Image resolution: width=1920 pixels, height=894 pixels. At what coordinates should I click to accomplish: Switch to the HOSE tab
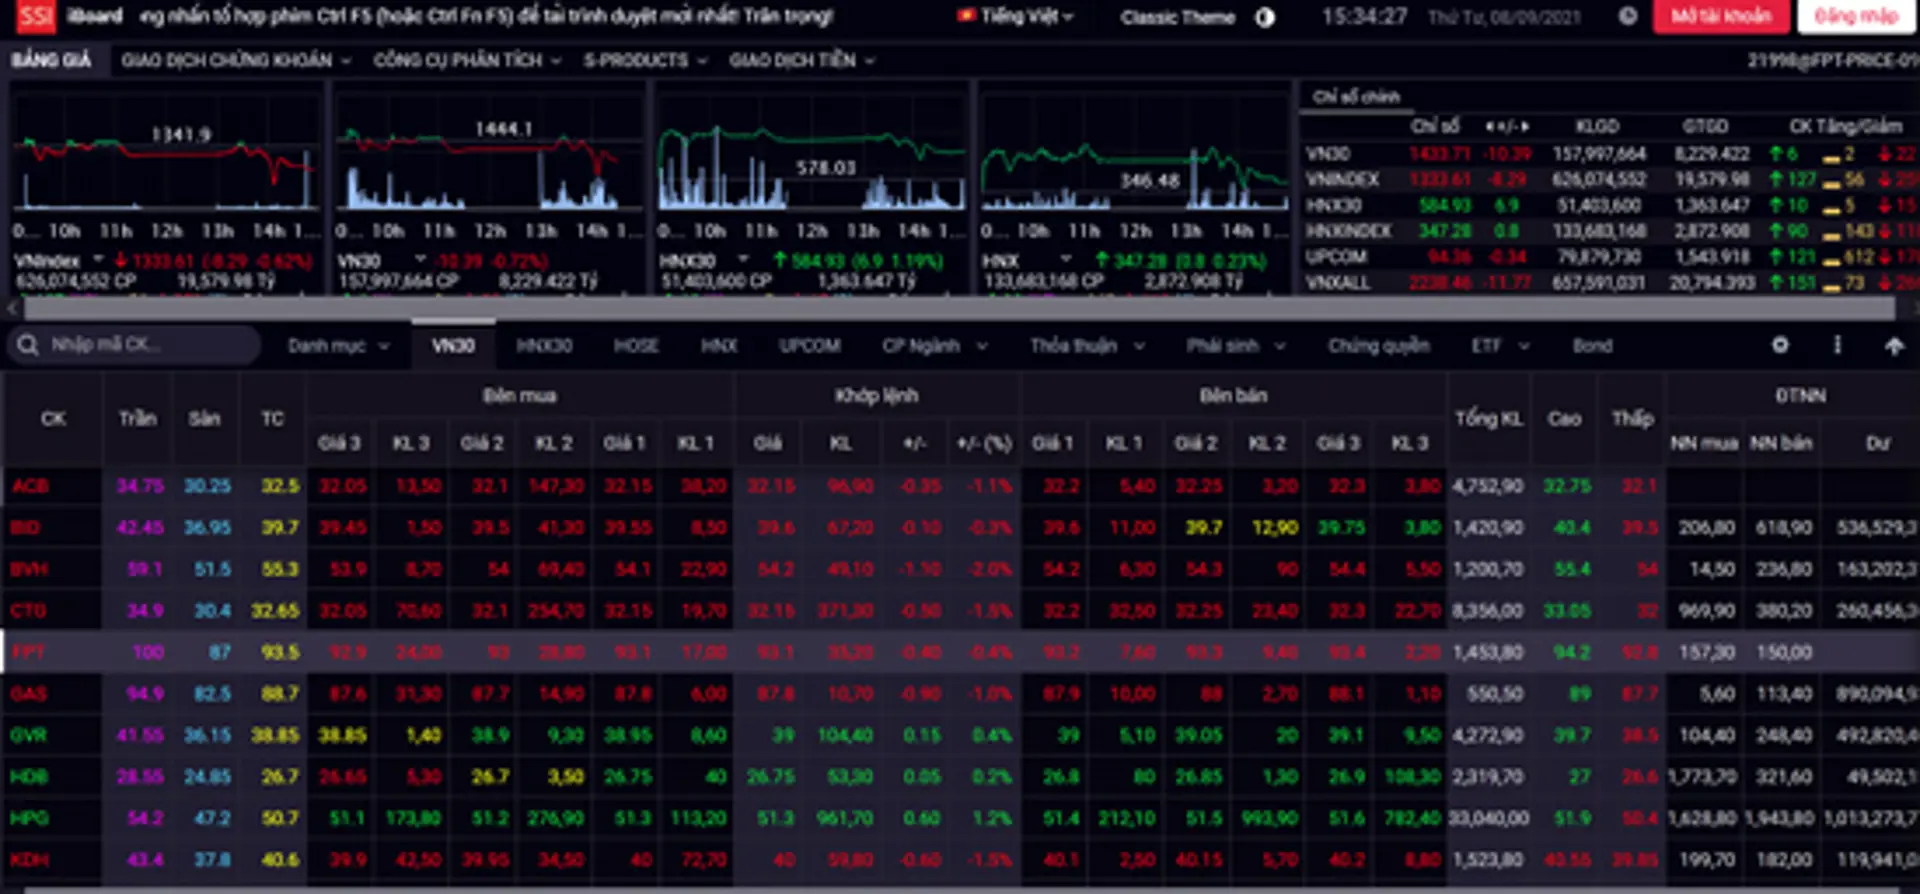[x=636, y=346]
